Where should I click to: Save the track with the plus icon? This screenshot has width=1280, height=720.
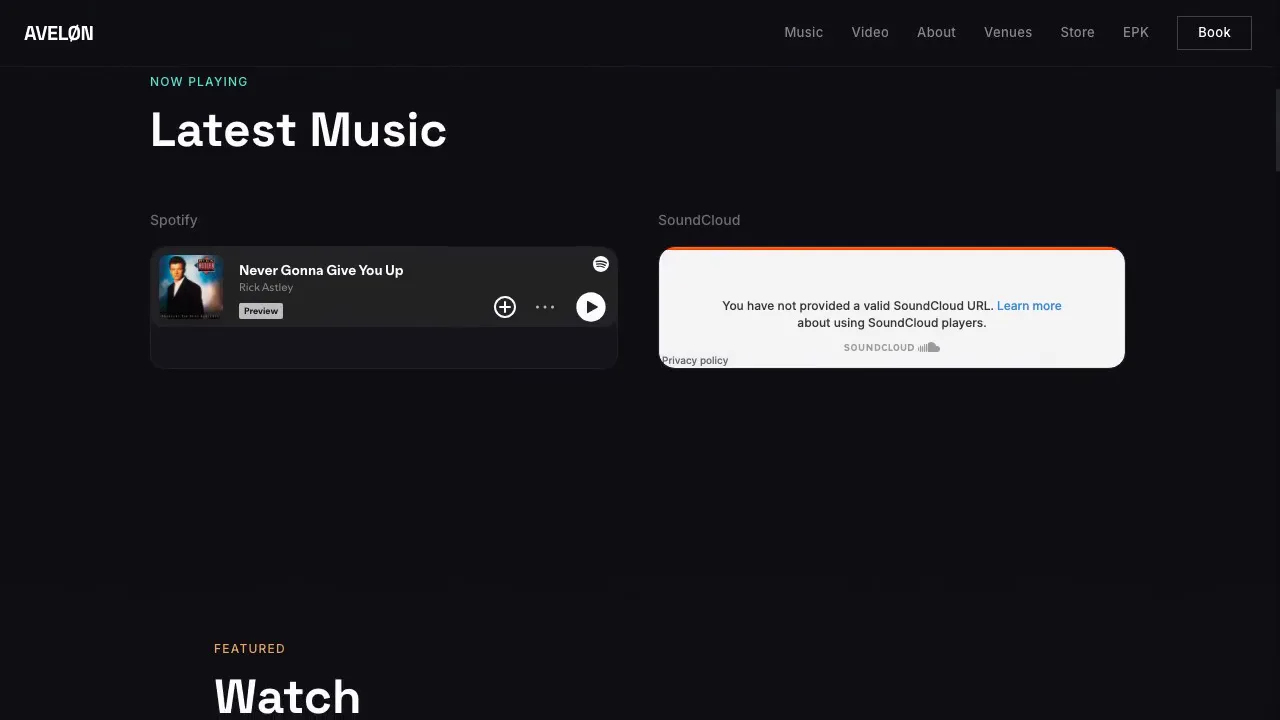[x=505, y=307]
